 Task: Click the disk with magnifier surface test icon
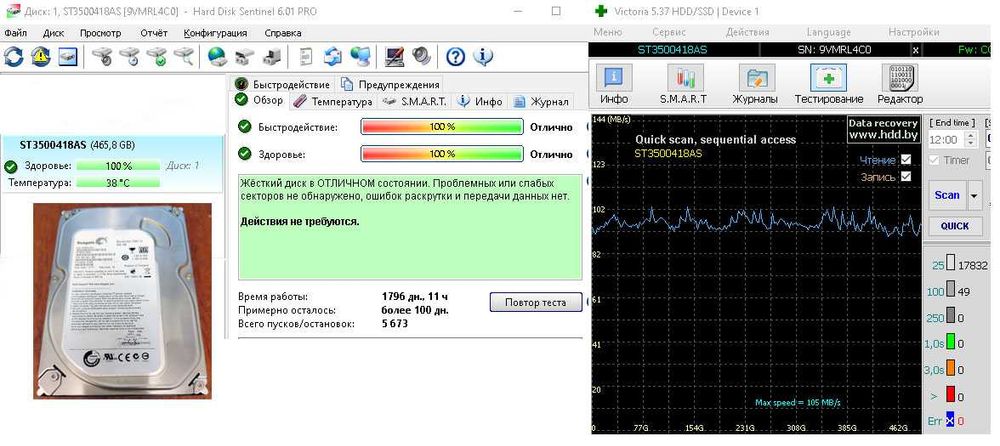coord(183,57)
